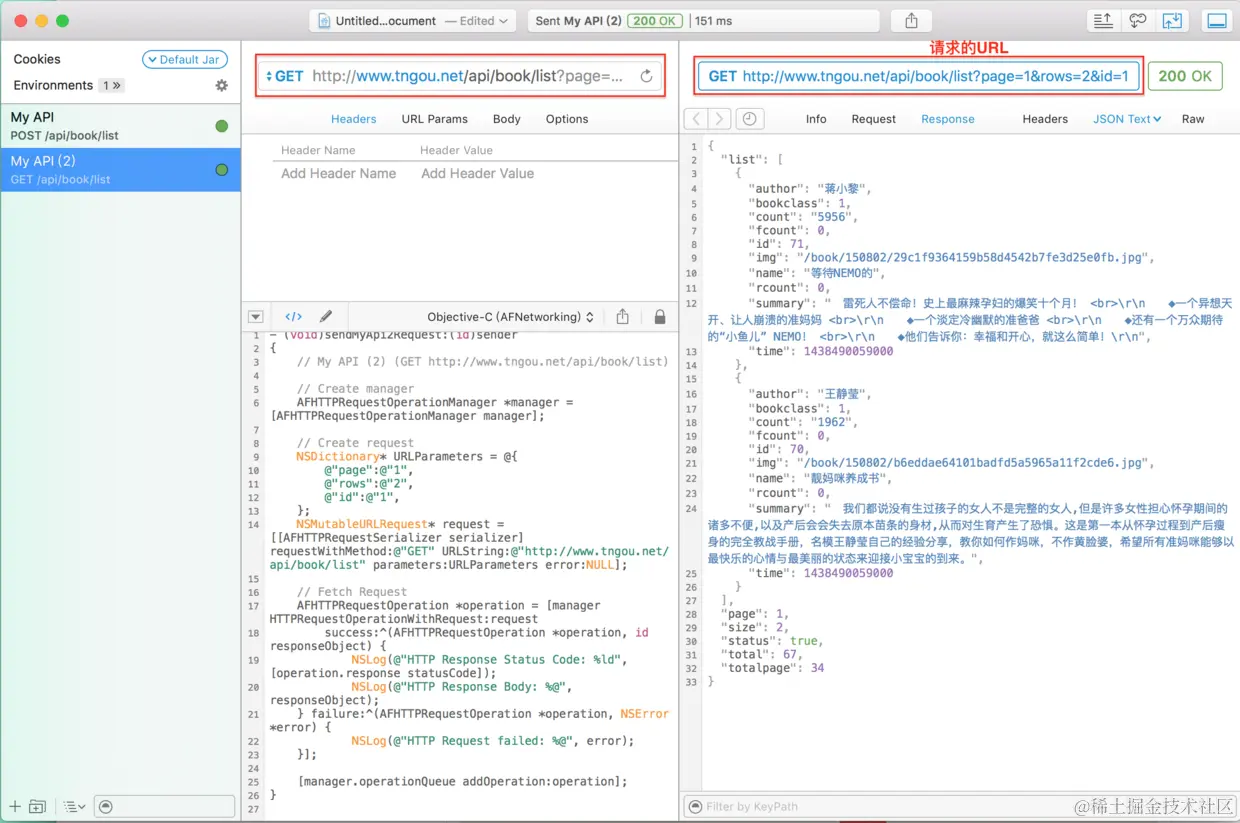Click the Header Name column heading
This screenshot has height=823, width=1240.
[x=318, y=150]
